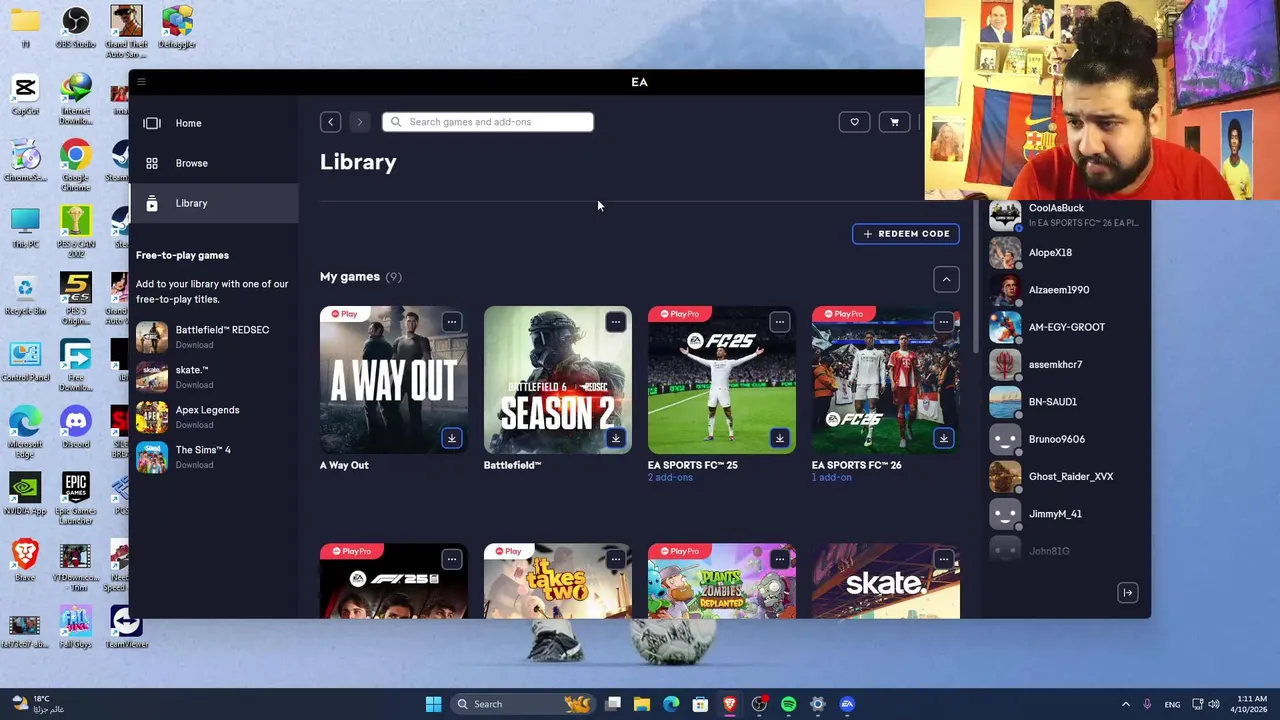Collapse the friends panel arrow icon
1280x720 pixels.
(1127, 593)
